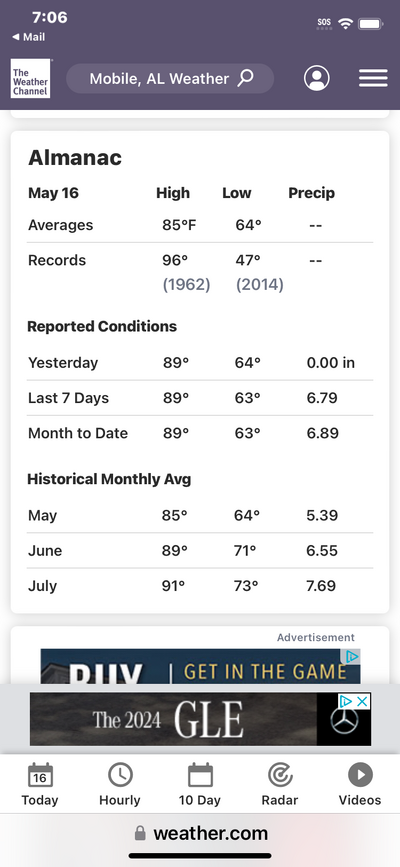Close the Mercedes GLE ad
This screenshot has width=400, height=867.
[363, 701]
